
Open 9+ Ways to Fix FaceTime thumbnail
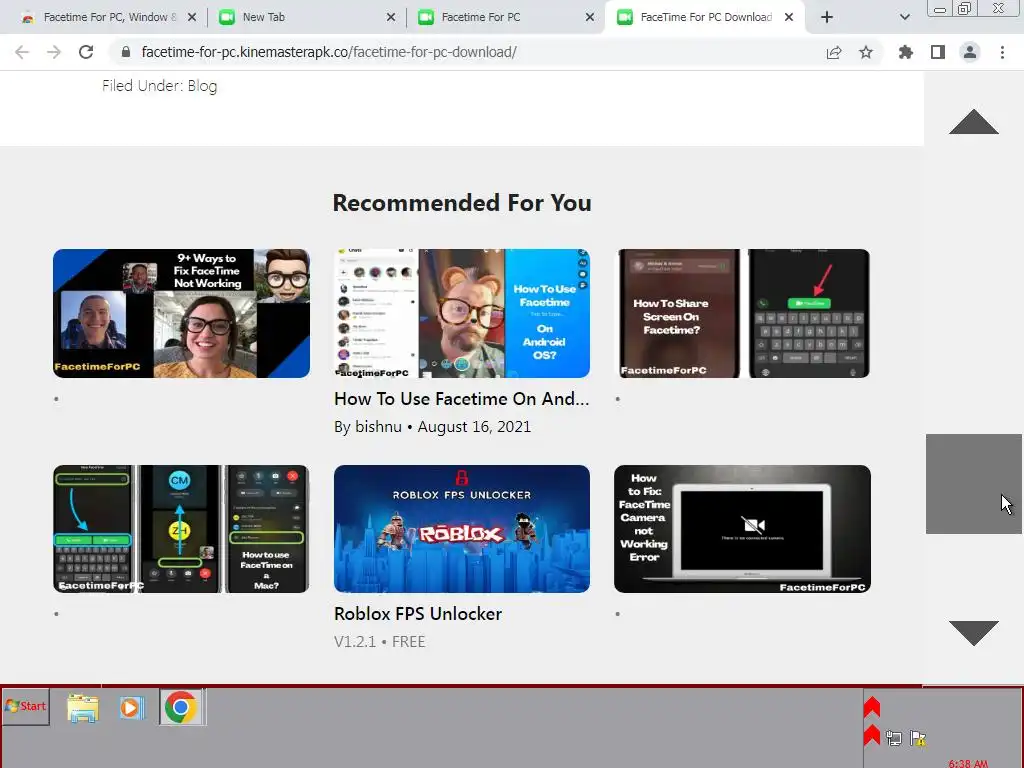[182, 313]
